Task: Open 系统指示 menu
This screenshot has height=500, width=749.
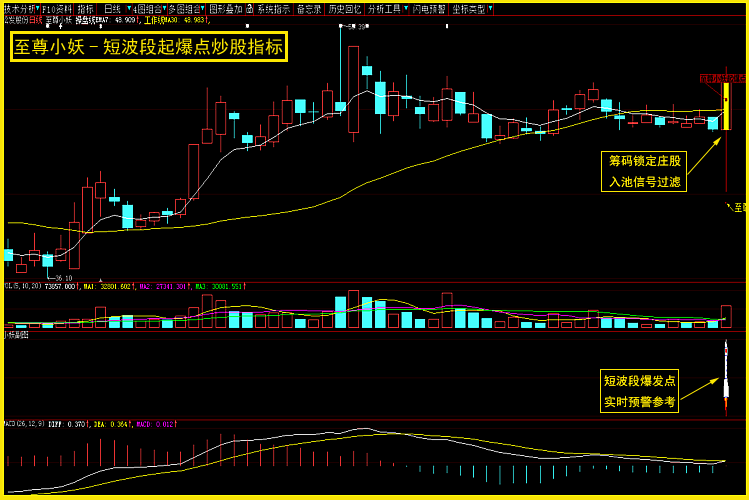Action: (273, 8)
